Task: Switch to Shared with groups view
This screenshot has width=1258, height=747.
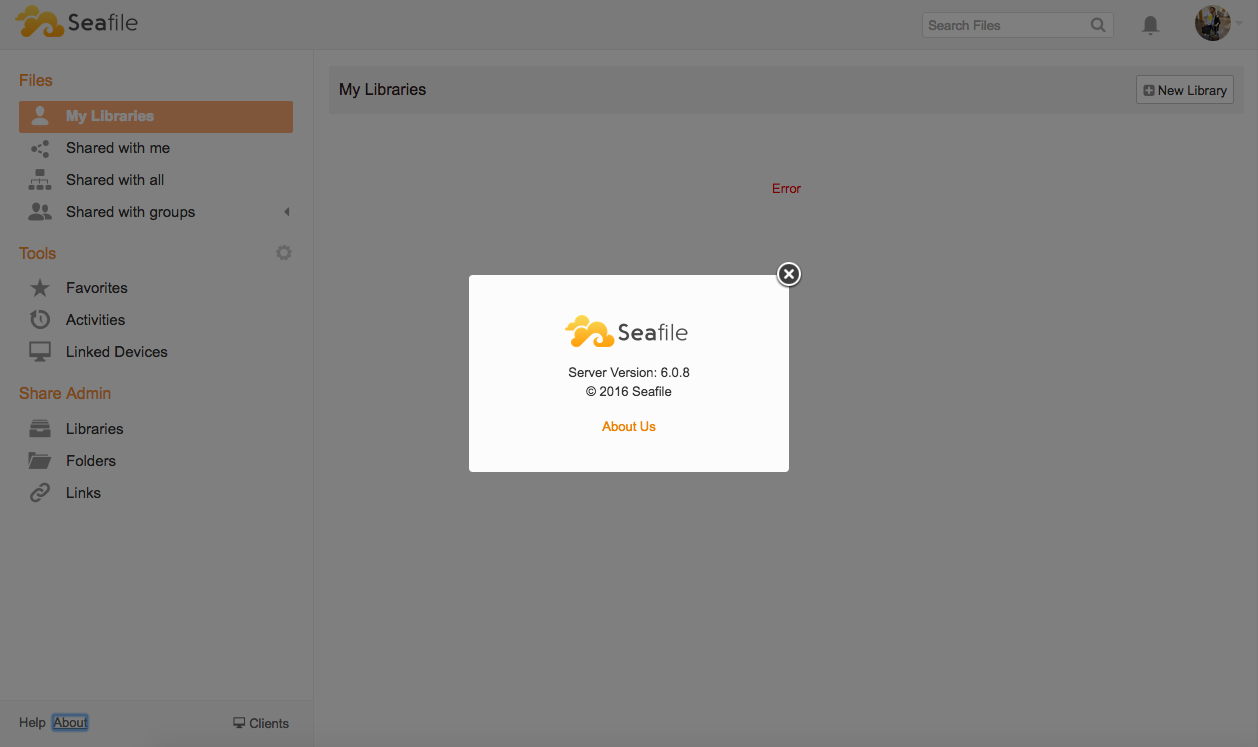Action: click(x=130, y=212)
